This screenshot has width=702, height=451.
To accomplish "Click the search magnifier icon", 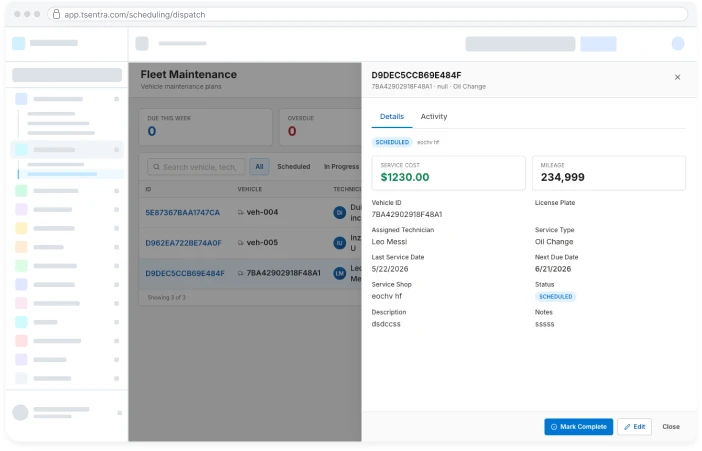I will pos(156,167).
